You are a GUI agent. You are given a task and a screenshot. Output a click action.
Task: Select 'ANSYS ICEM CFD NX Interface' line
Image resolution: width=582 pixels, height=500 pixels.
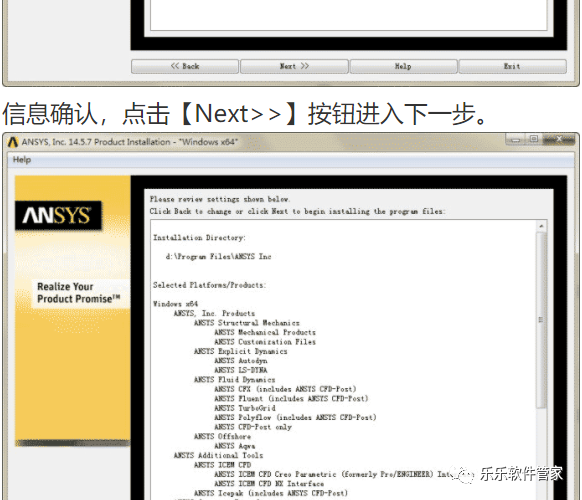point(269,484)
